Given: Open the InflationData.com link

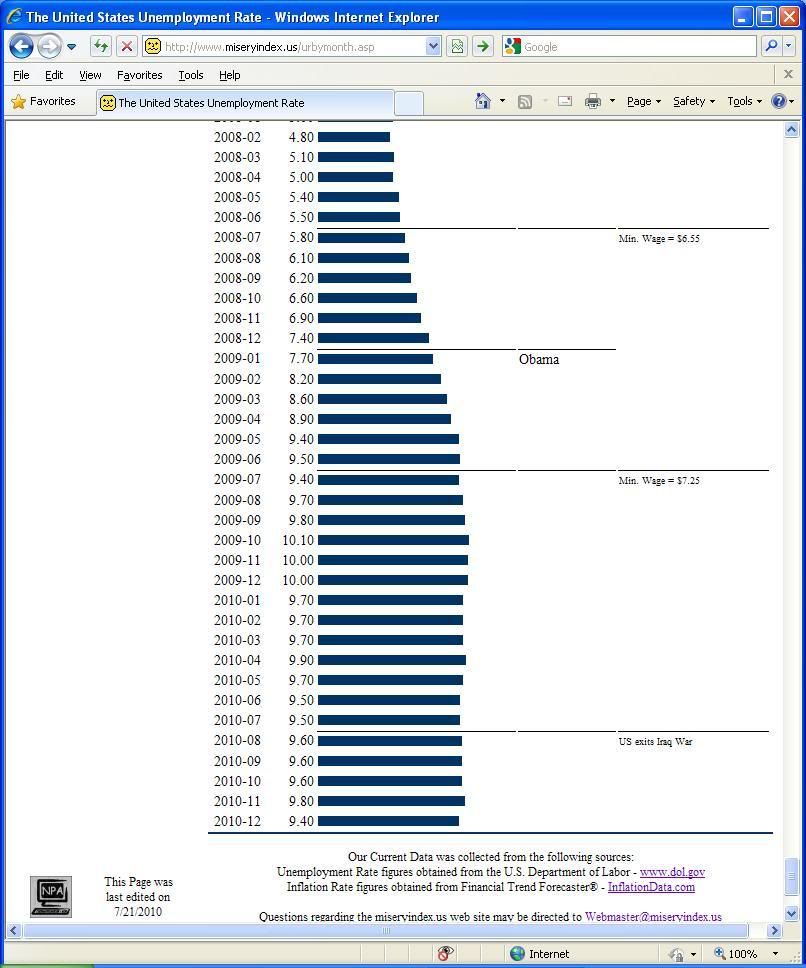Looking at the screenshot, I should (x=651, y=887).
